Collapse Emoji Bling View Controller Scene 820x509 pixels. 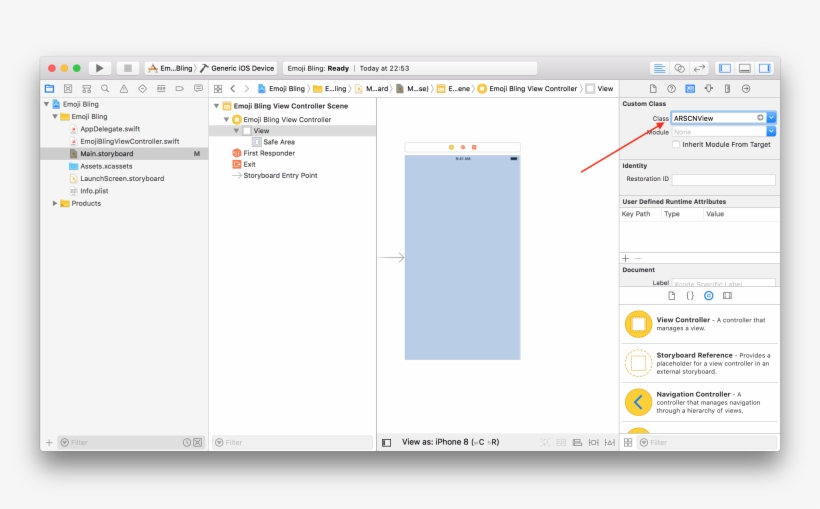coord(217,106)
